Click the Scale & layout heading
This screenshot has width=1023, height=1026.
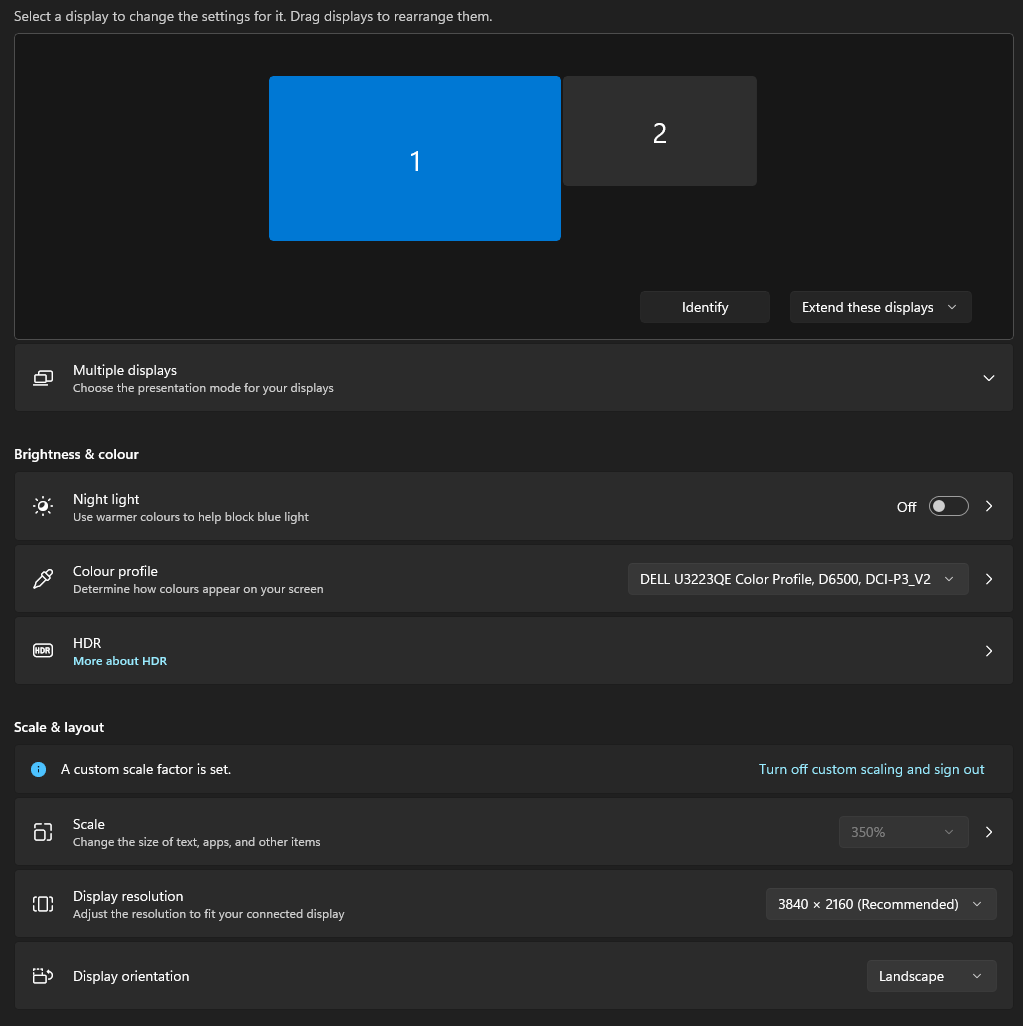pyautogui.click(x=59, y=727)
